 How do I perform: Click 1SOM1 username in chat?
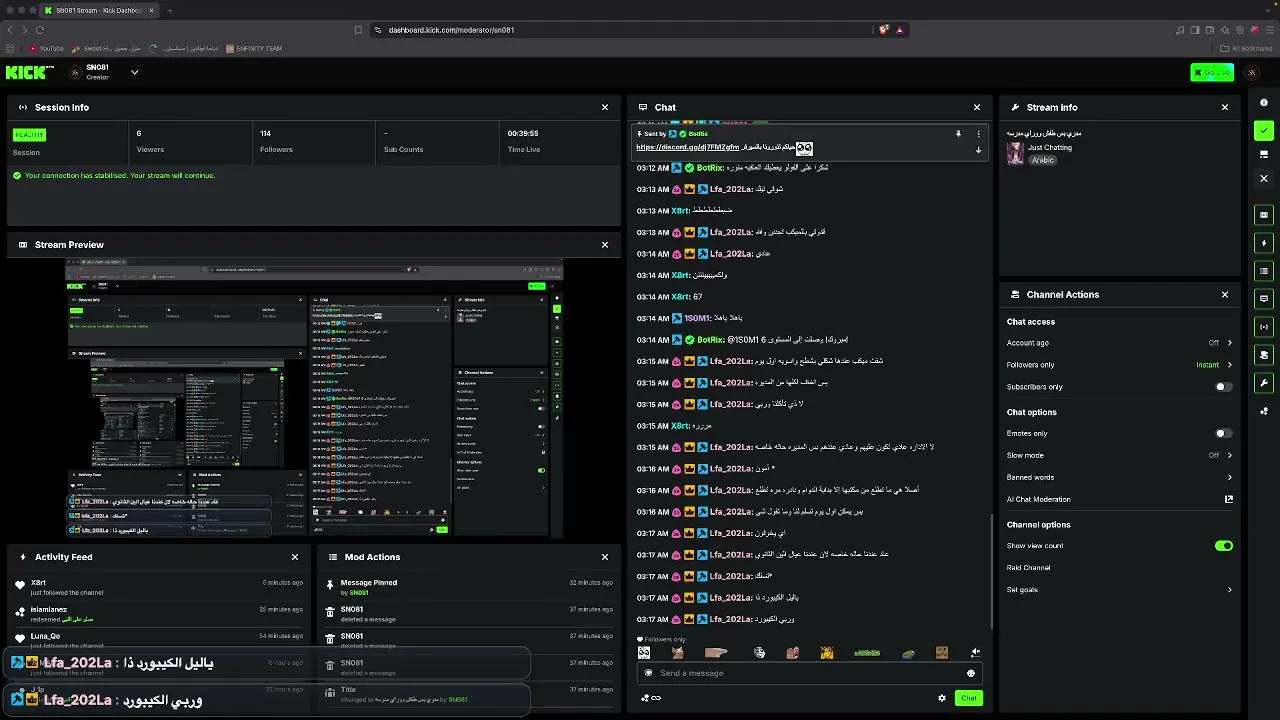coord(698,319)
